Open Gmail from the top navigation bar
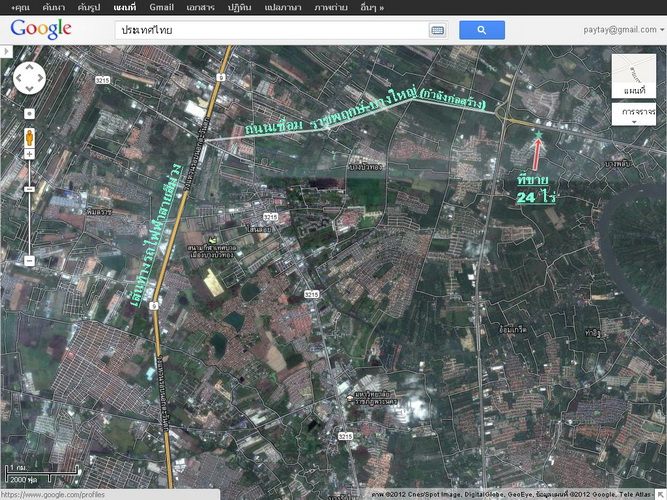 [161, 7]
